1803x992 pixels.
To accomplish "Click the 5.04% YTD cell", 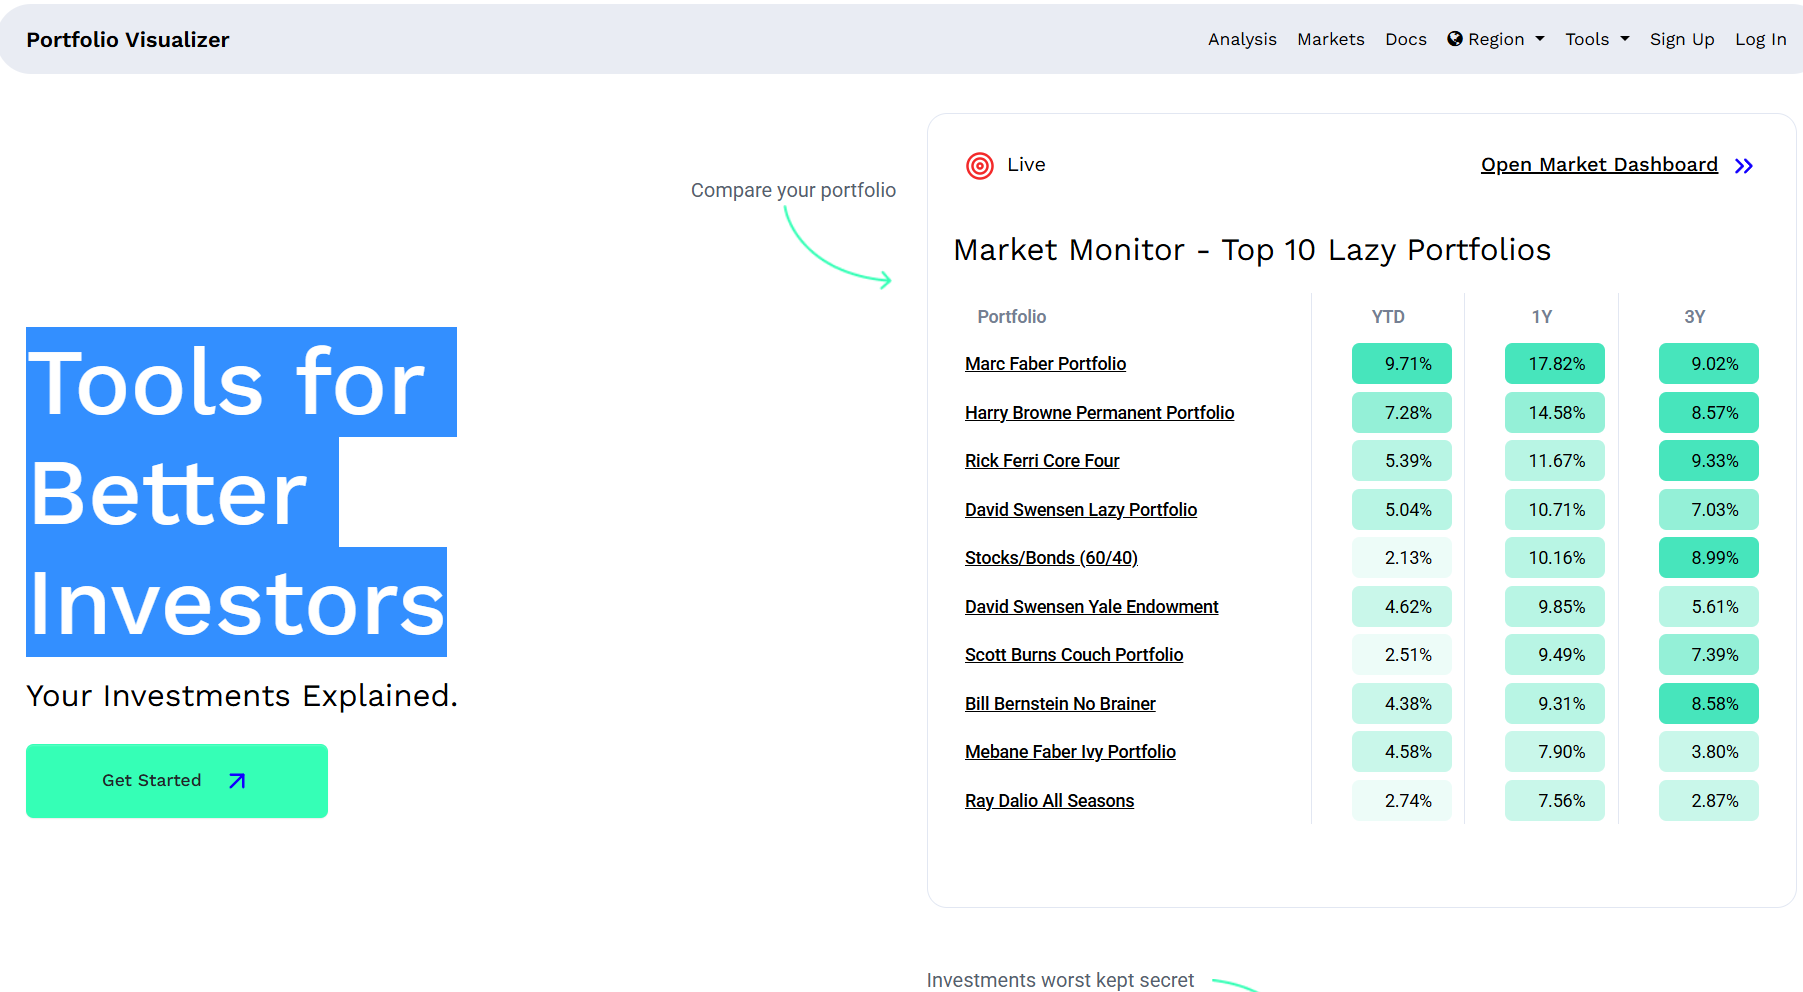I will [x=1402, y=510].
